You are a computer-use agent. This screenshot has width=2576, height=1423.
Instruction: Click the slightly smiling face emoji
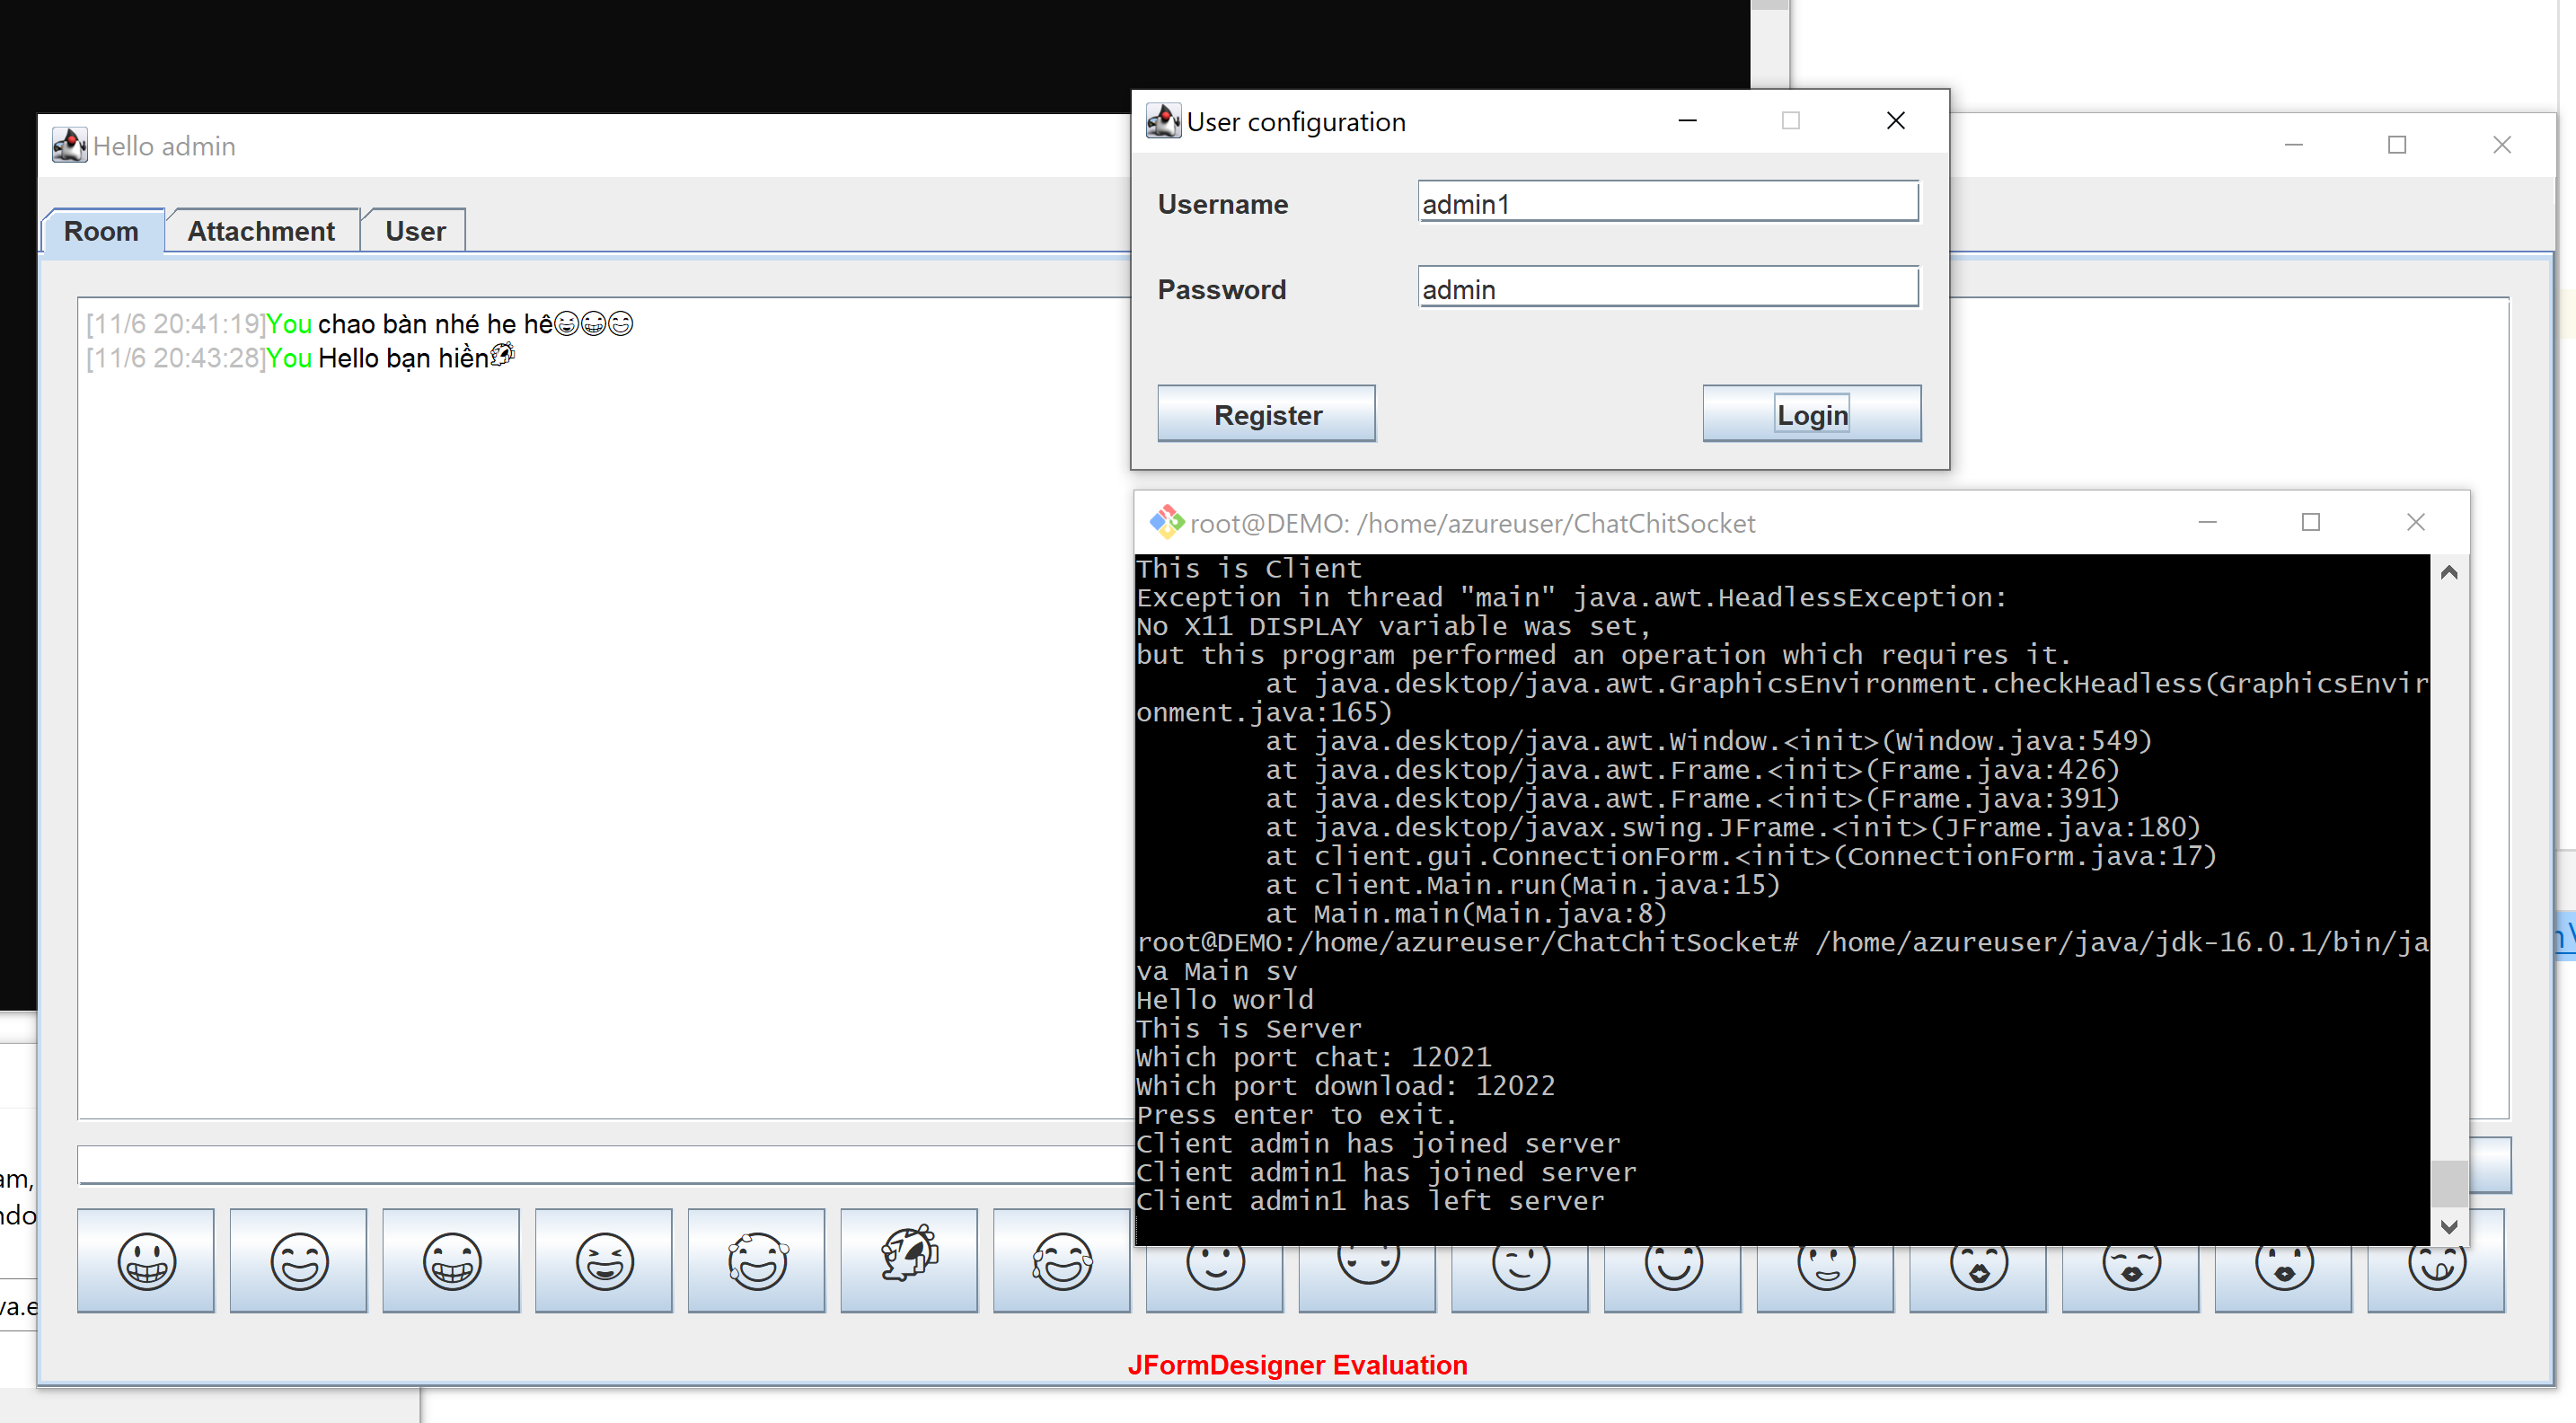[x=1214, y=1268]
